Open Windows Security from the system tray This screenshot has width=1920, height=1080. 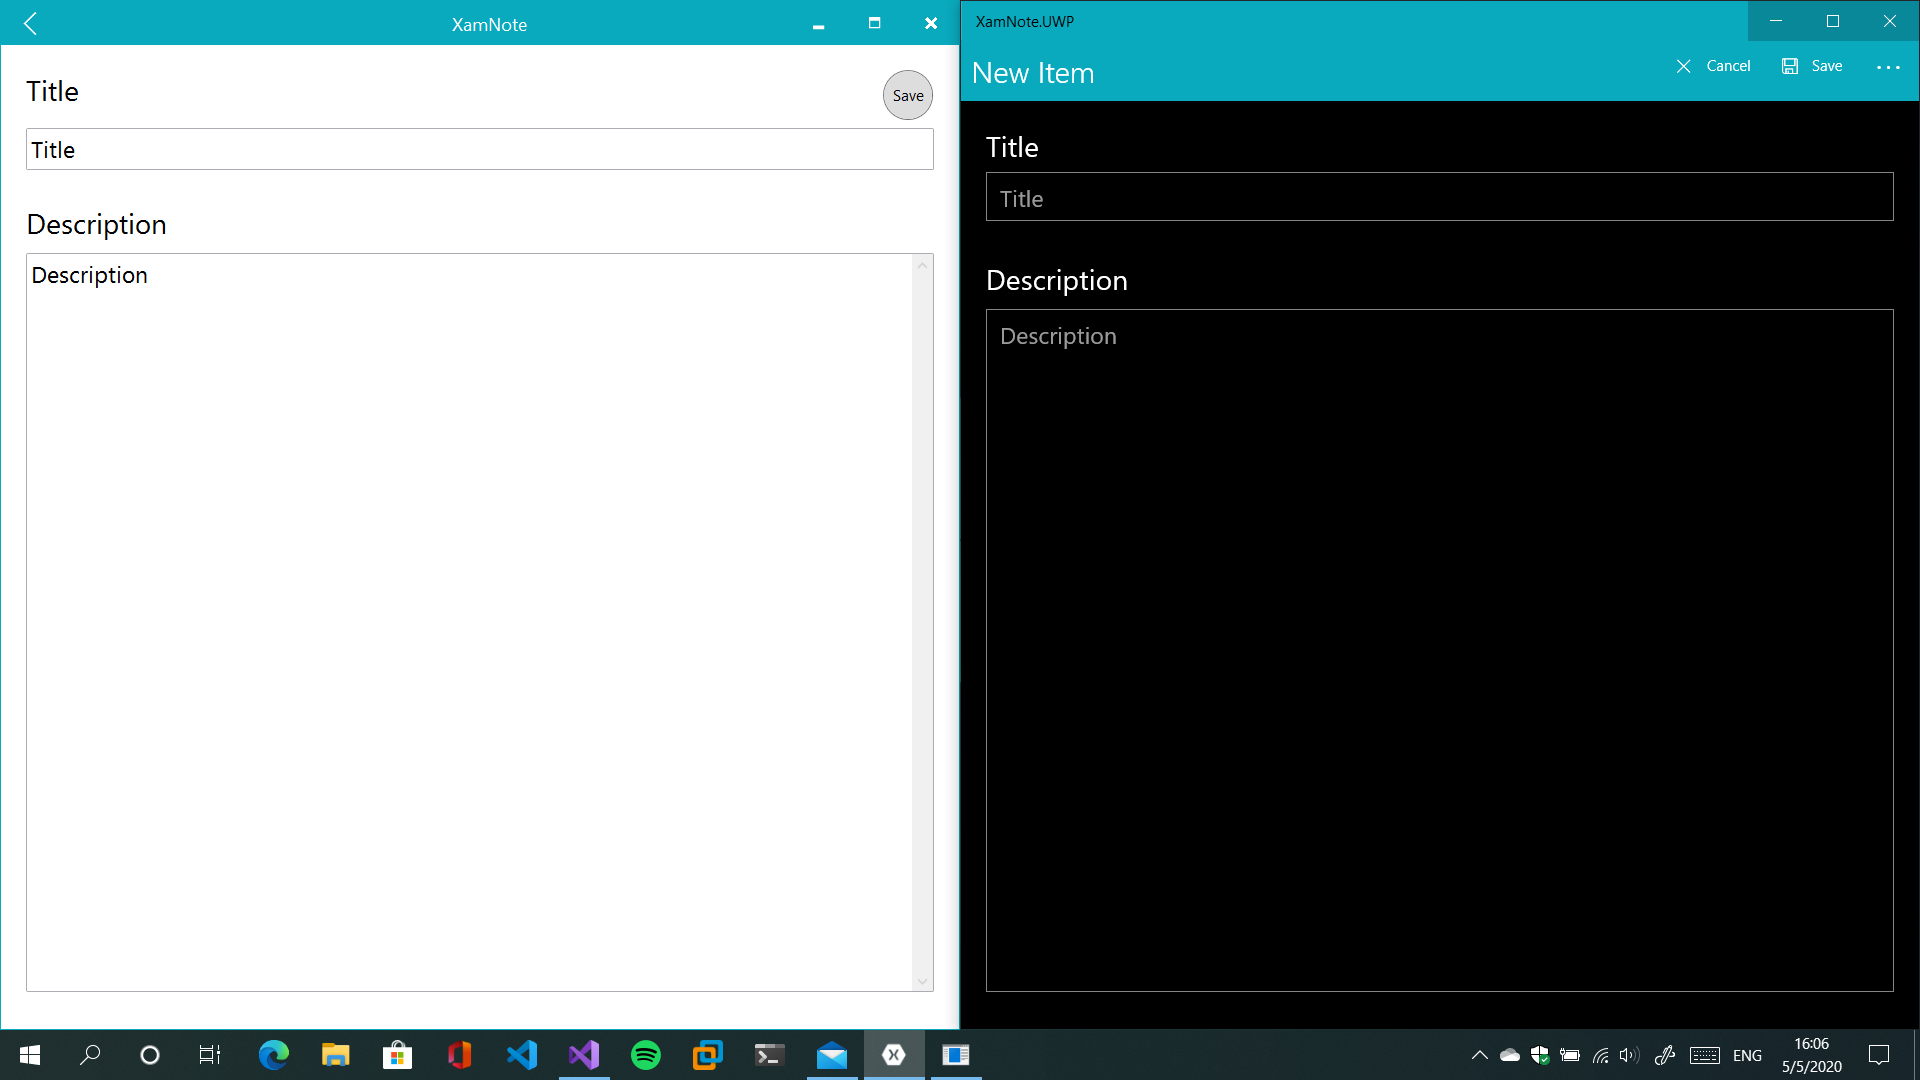coord(1540,1055)
